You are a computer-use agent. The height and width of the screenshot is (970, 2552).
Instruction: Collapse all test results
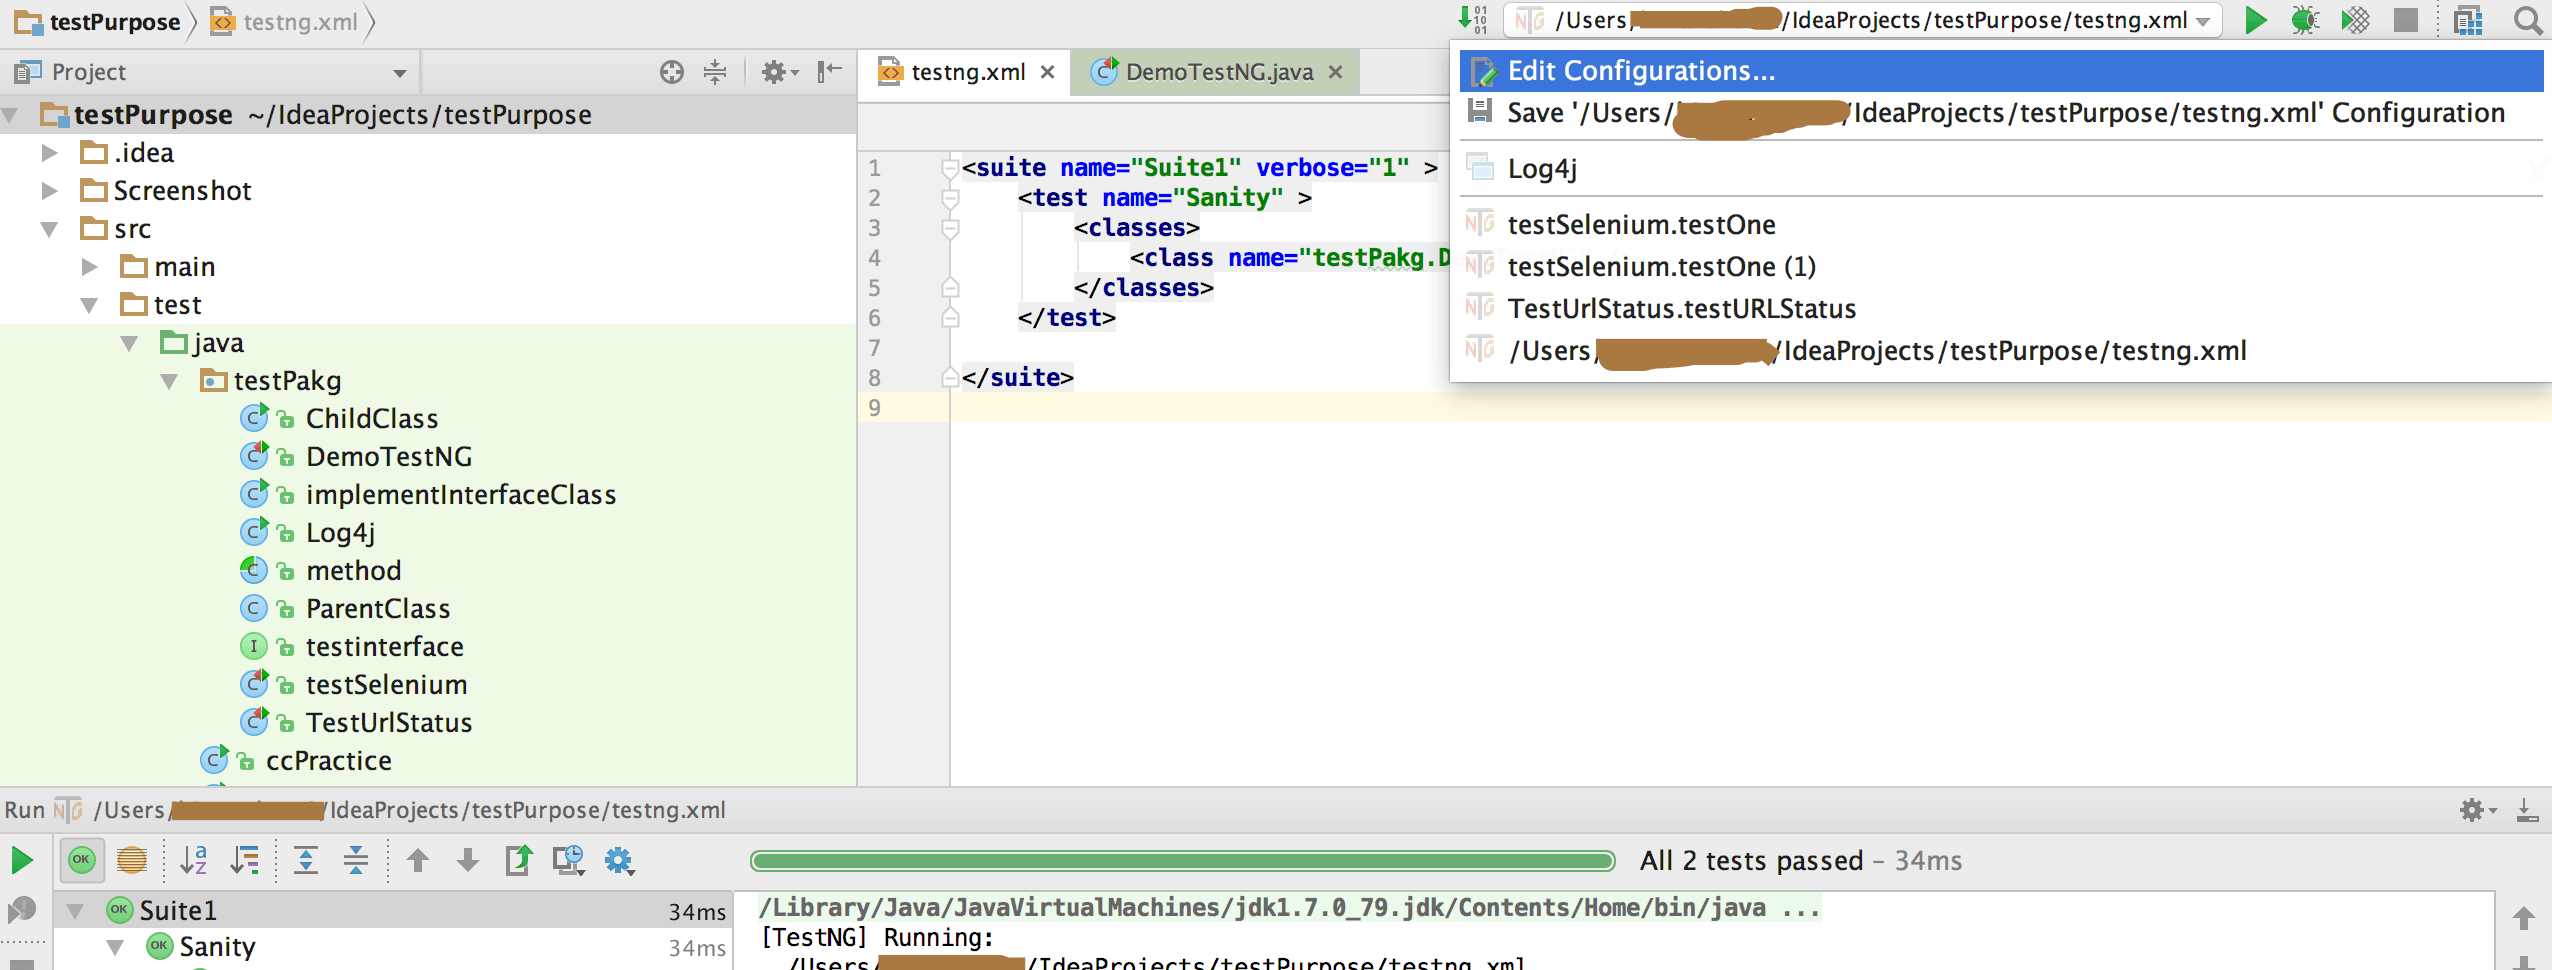click(x=356, y=860)
